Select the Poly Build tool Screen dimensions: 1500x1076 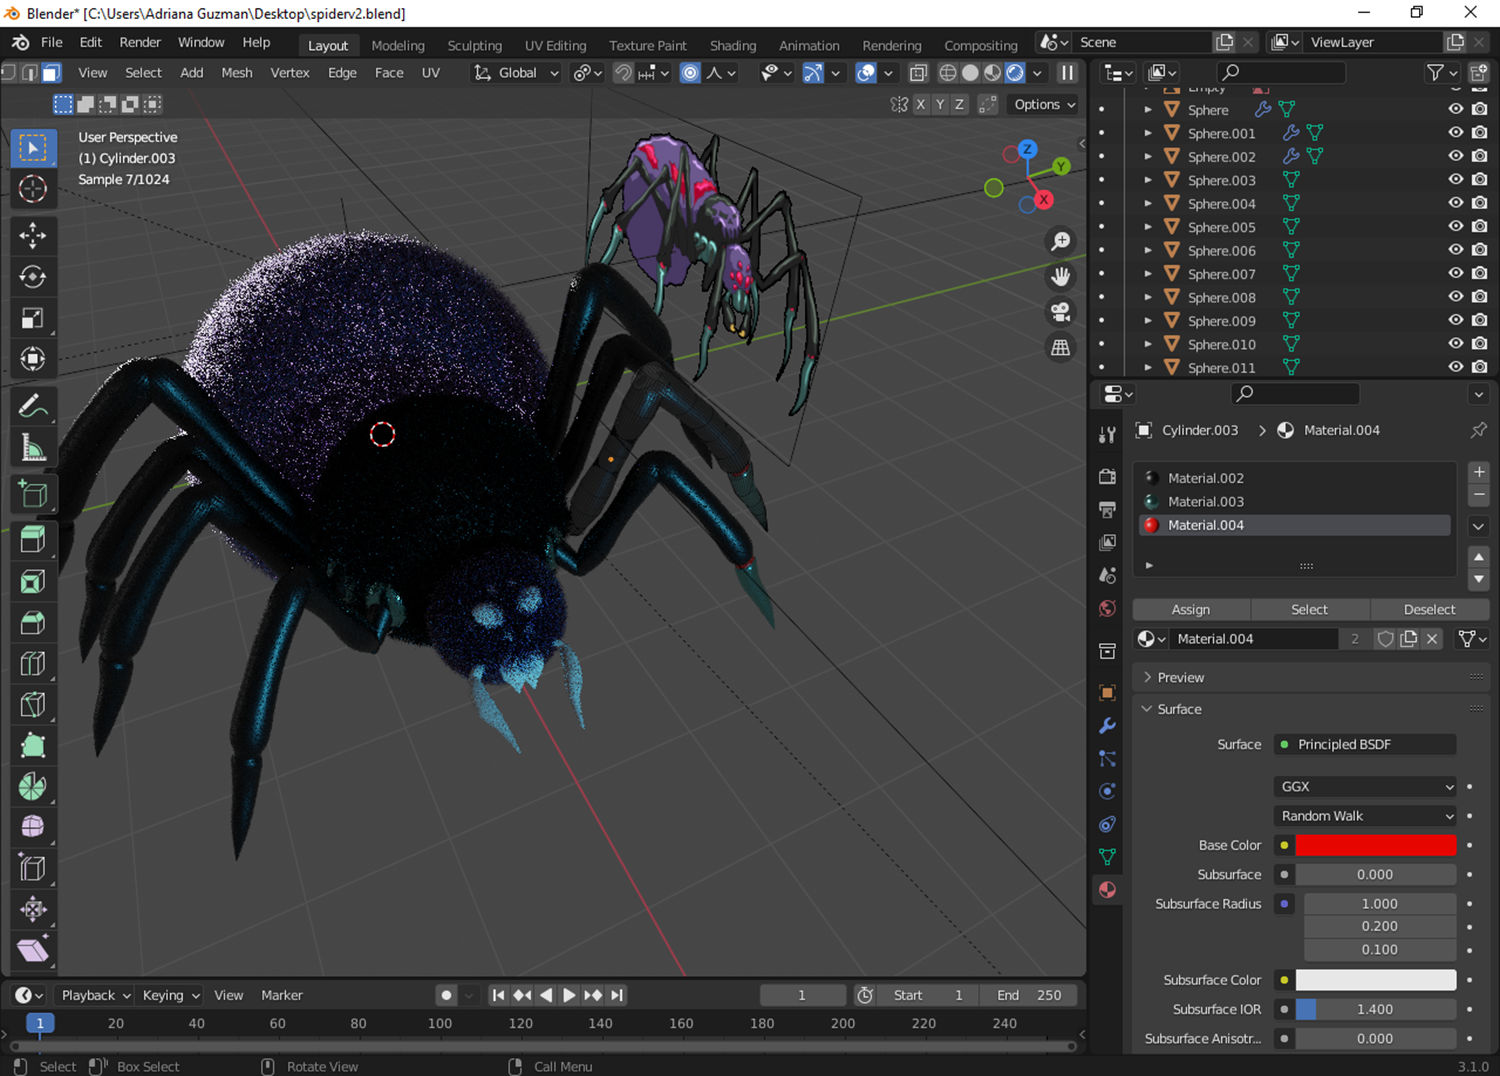(32, 745)
